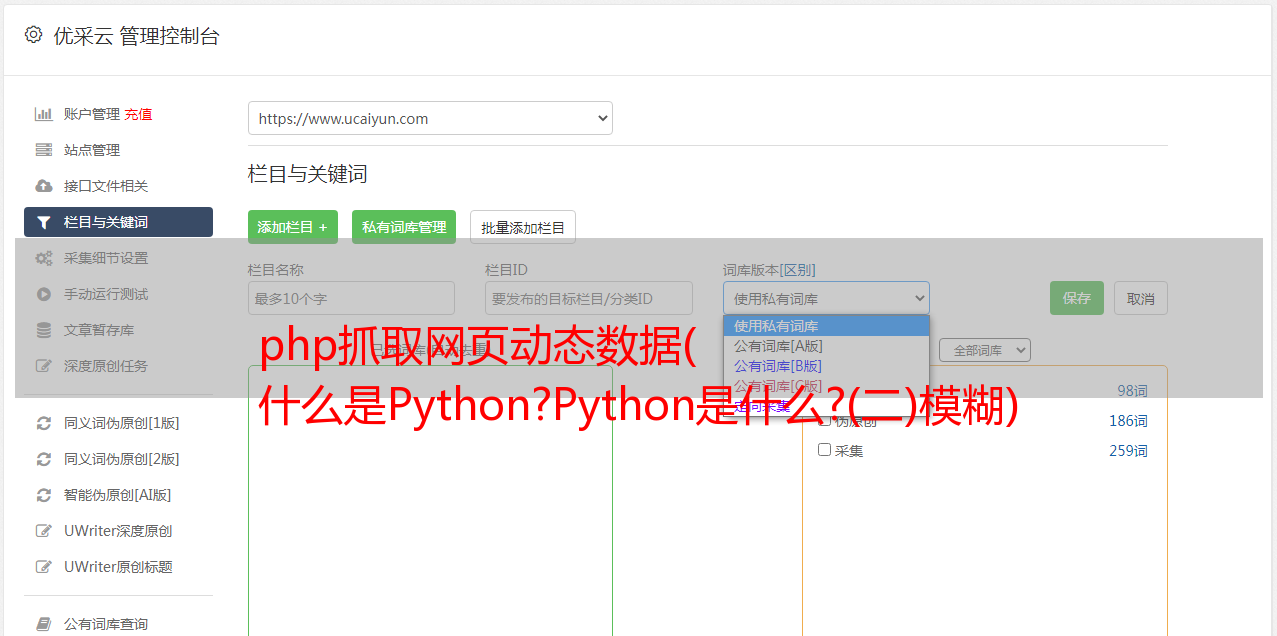
Task: Open 公有词库查询 in the sidebar
Action: (106, 624)
